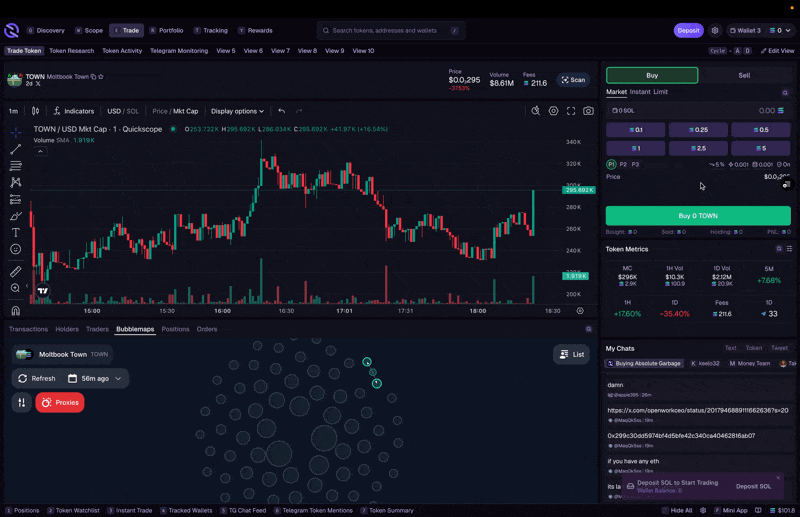Focus the token search field
This screenshot has width=800, height=517.
click(391, 30)
